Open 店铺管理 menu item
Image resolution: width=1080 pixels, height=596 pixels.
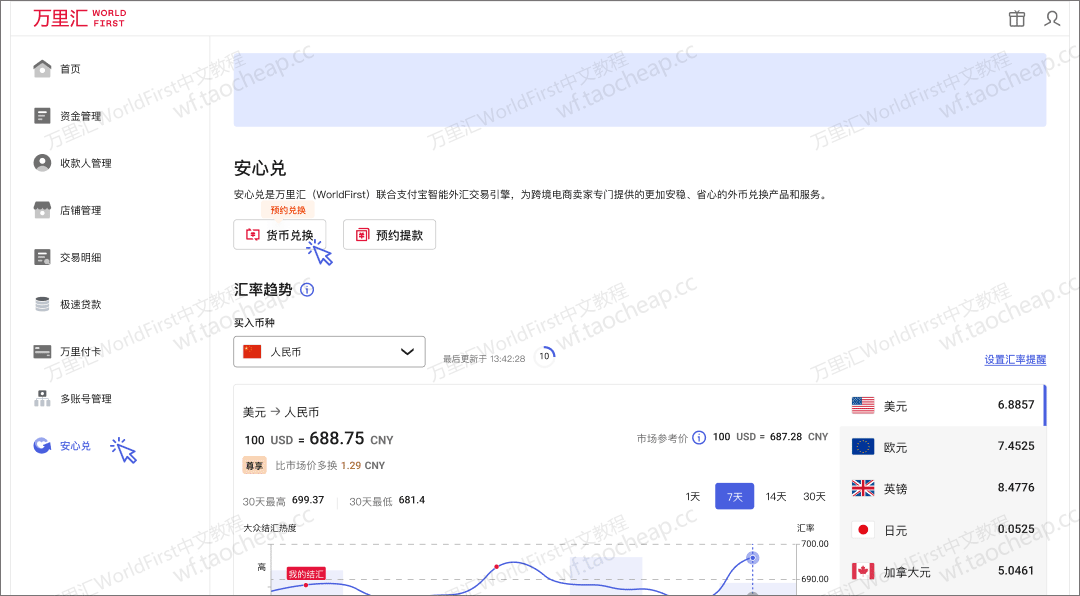[x=81, y=210]
